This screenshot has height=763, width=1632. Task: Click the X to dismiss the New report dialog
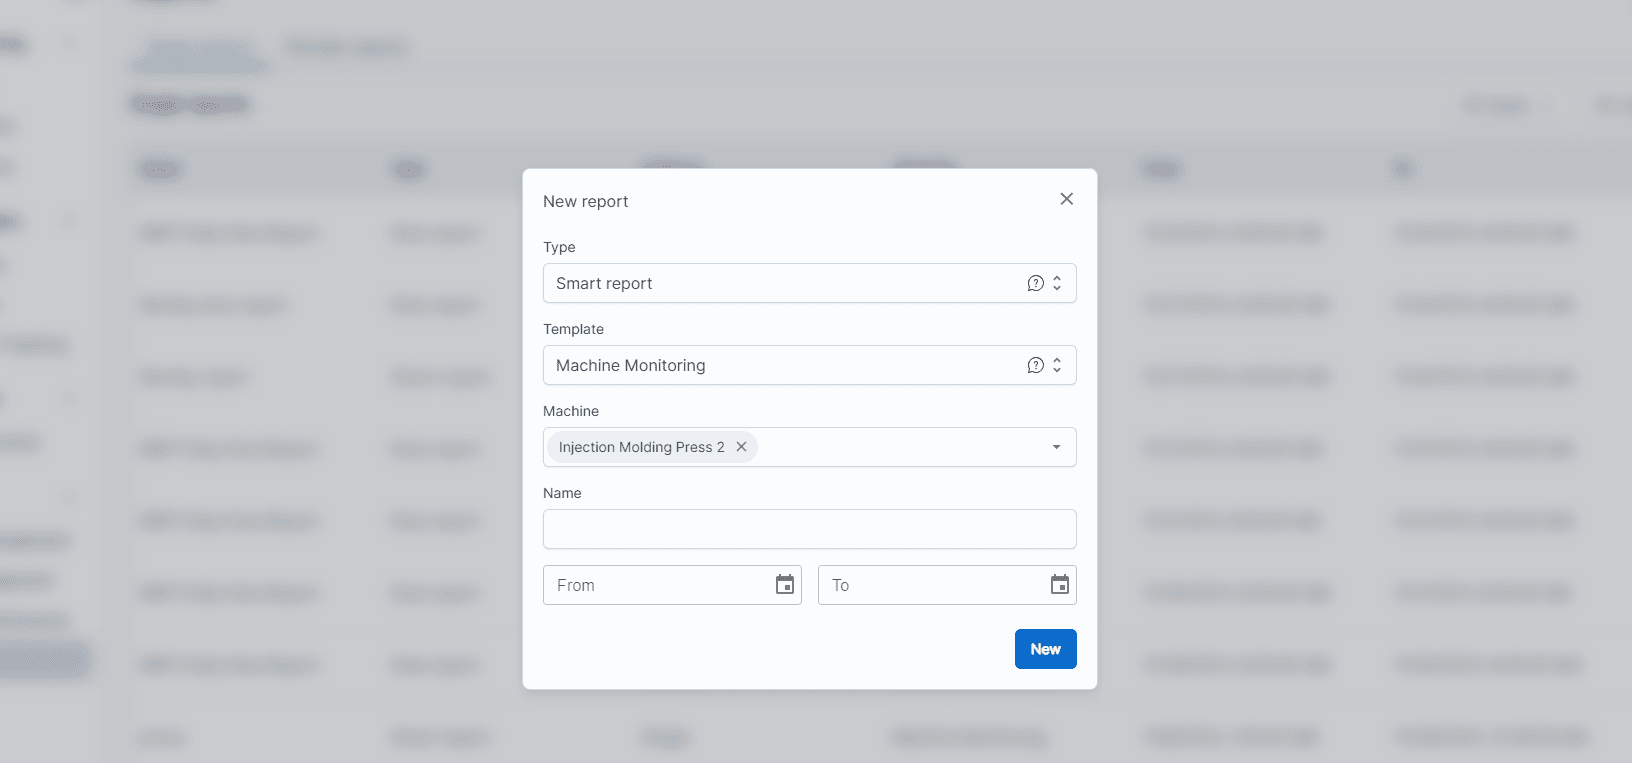pos(1066,199)
